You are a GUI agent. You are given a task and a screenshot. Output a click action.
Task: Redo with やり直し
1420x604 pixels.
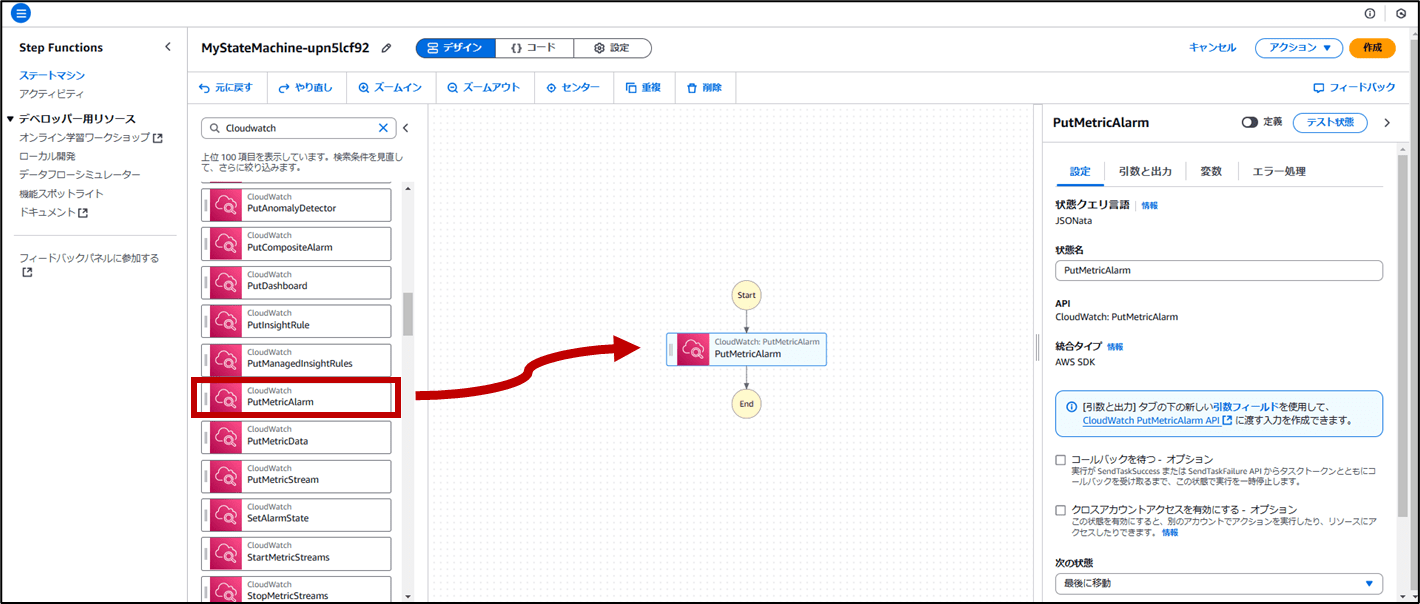(x=306, y=88)
